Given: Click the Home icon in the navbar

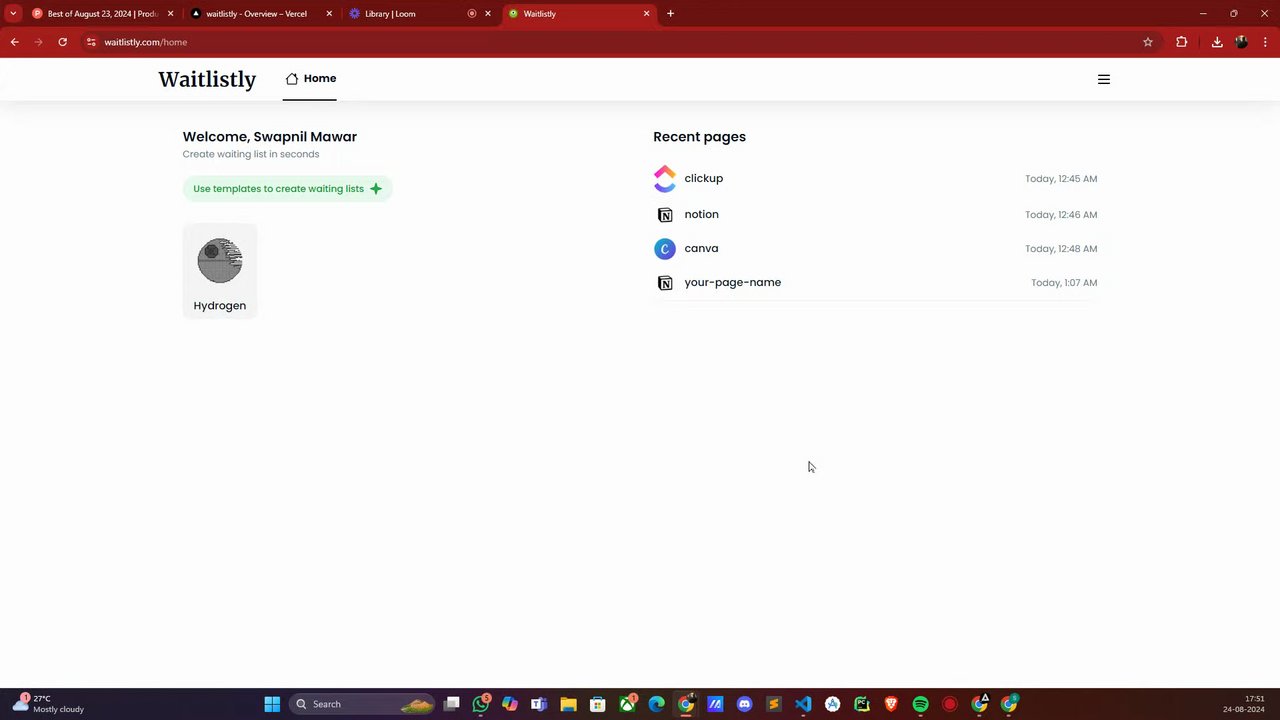Looking at the screenshot, I should click(292, 79).
